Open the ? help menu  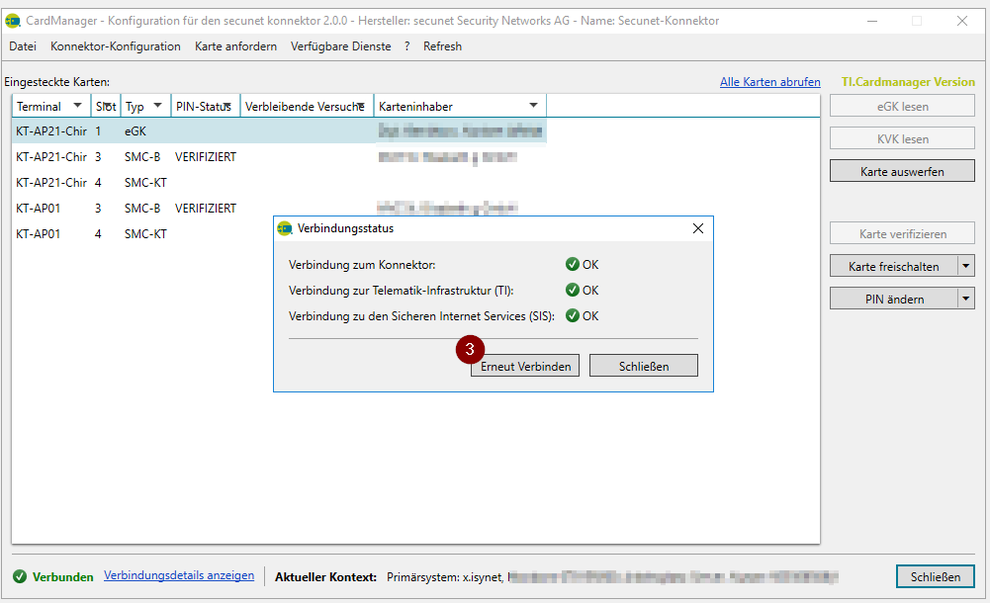click(407, 46)
